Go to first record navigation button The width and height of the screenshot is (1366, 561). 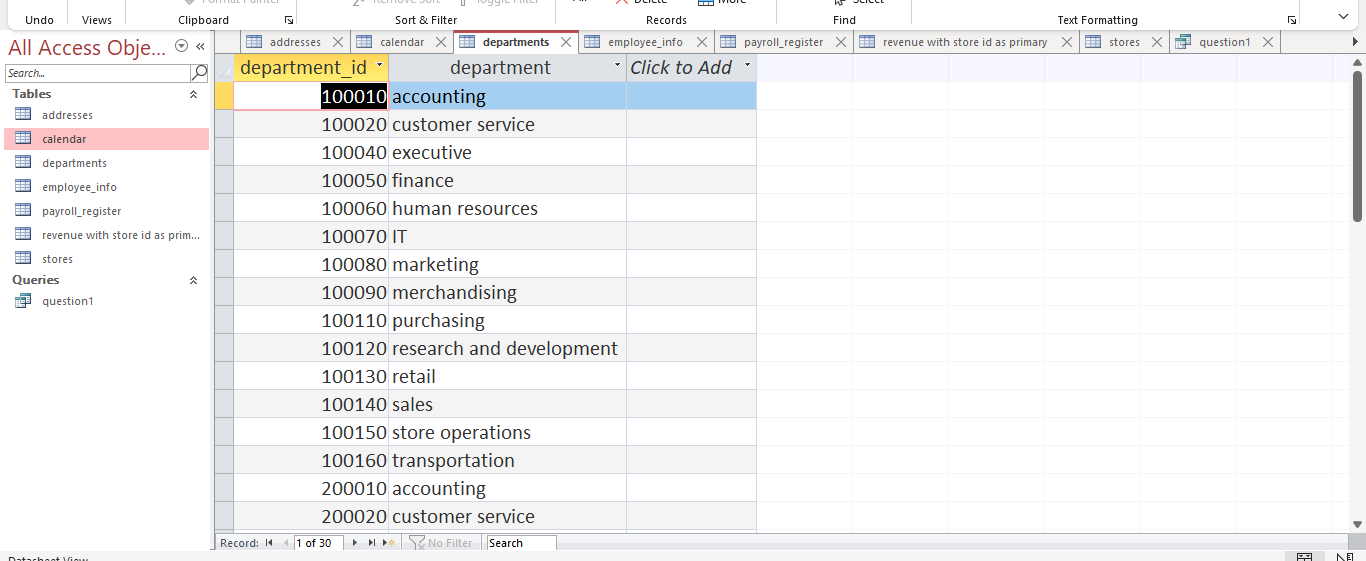pos(269,543)
